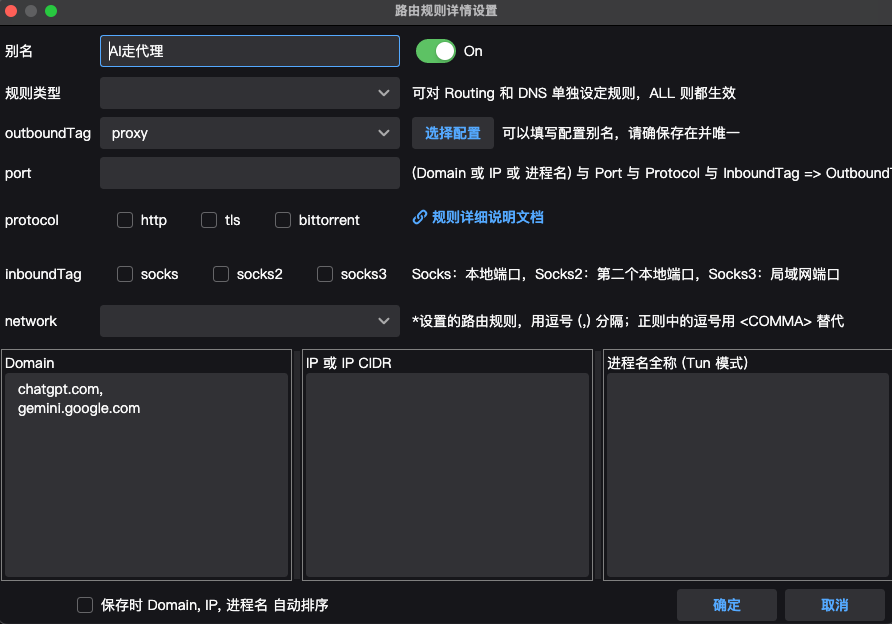Enable the socks3 inboundTag checkbox

coord(324,273)
